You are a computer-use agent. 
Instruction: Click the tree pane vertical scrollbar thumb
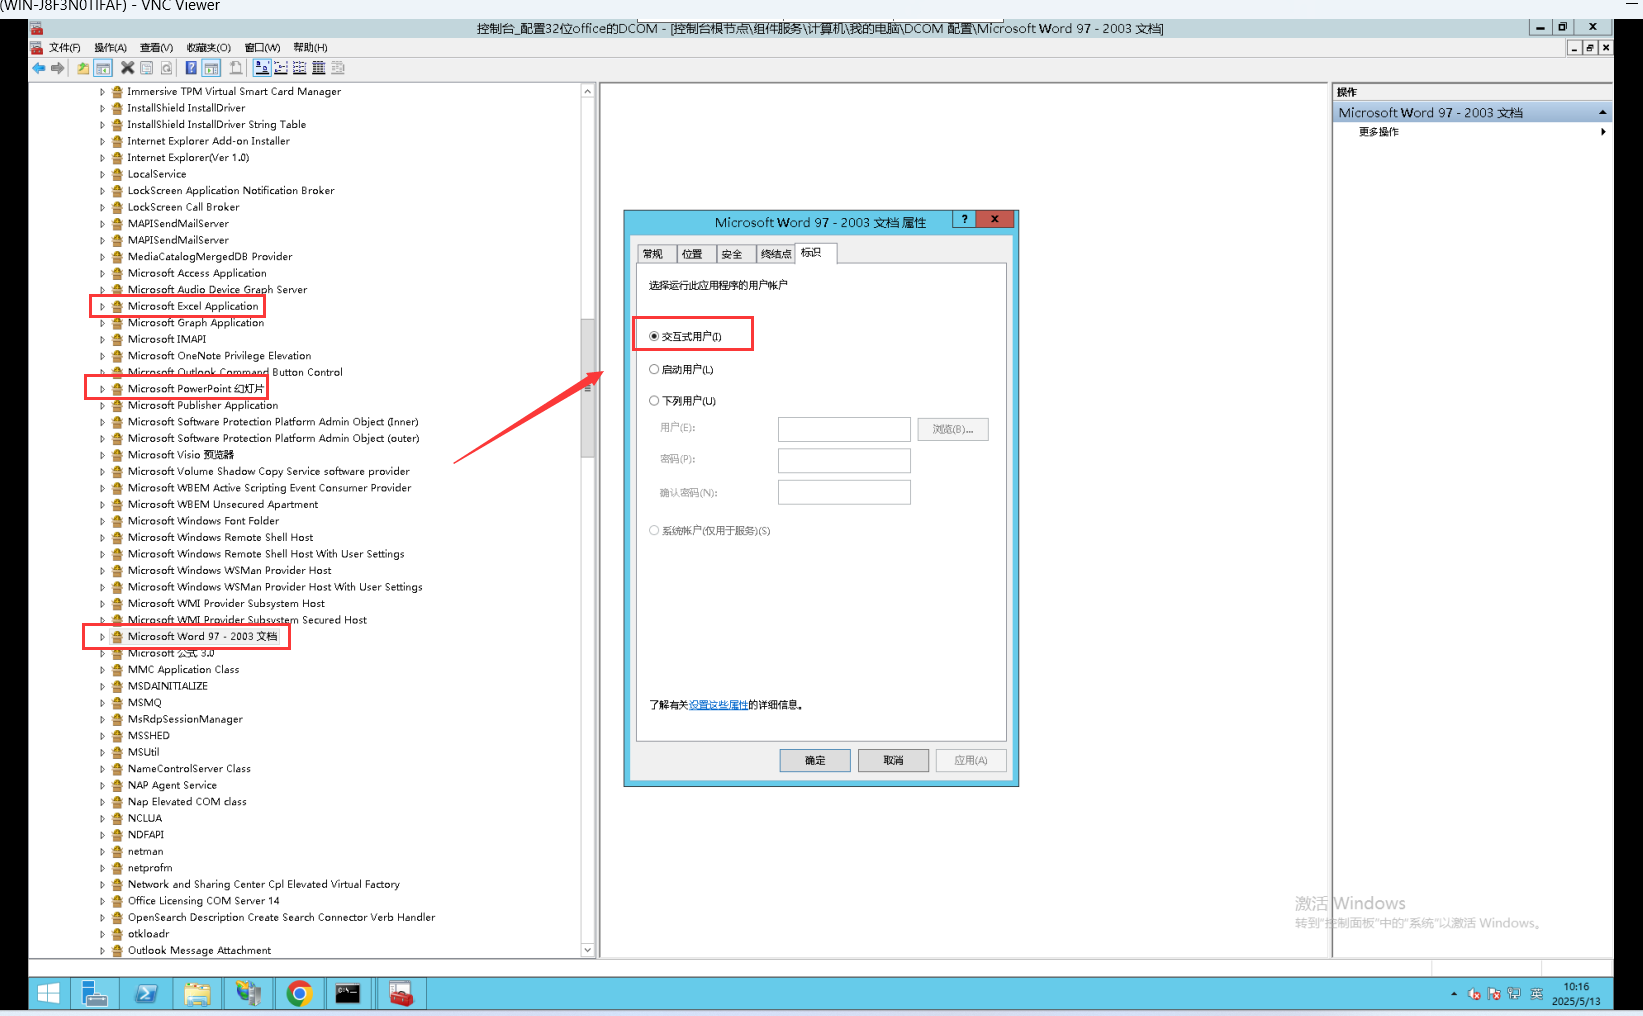(x=587, y=388)
